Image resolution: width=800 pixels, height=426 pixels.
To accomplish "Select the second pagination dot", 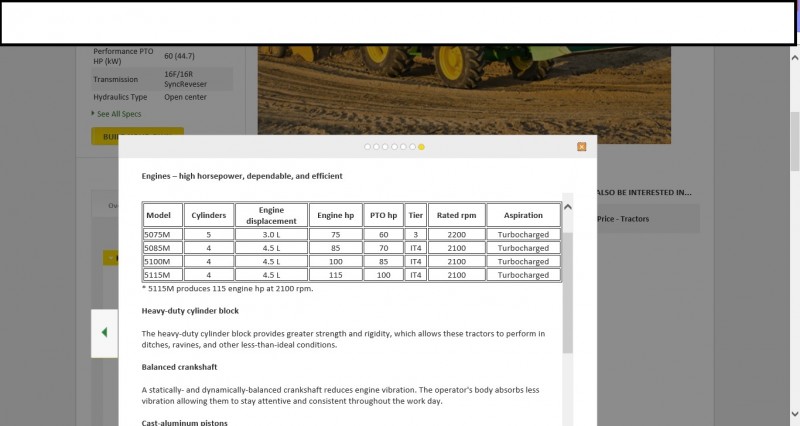I will point(377,147).
